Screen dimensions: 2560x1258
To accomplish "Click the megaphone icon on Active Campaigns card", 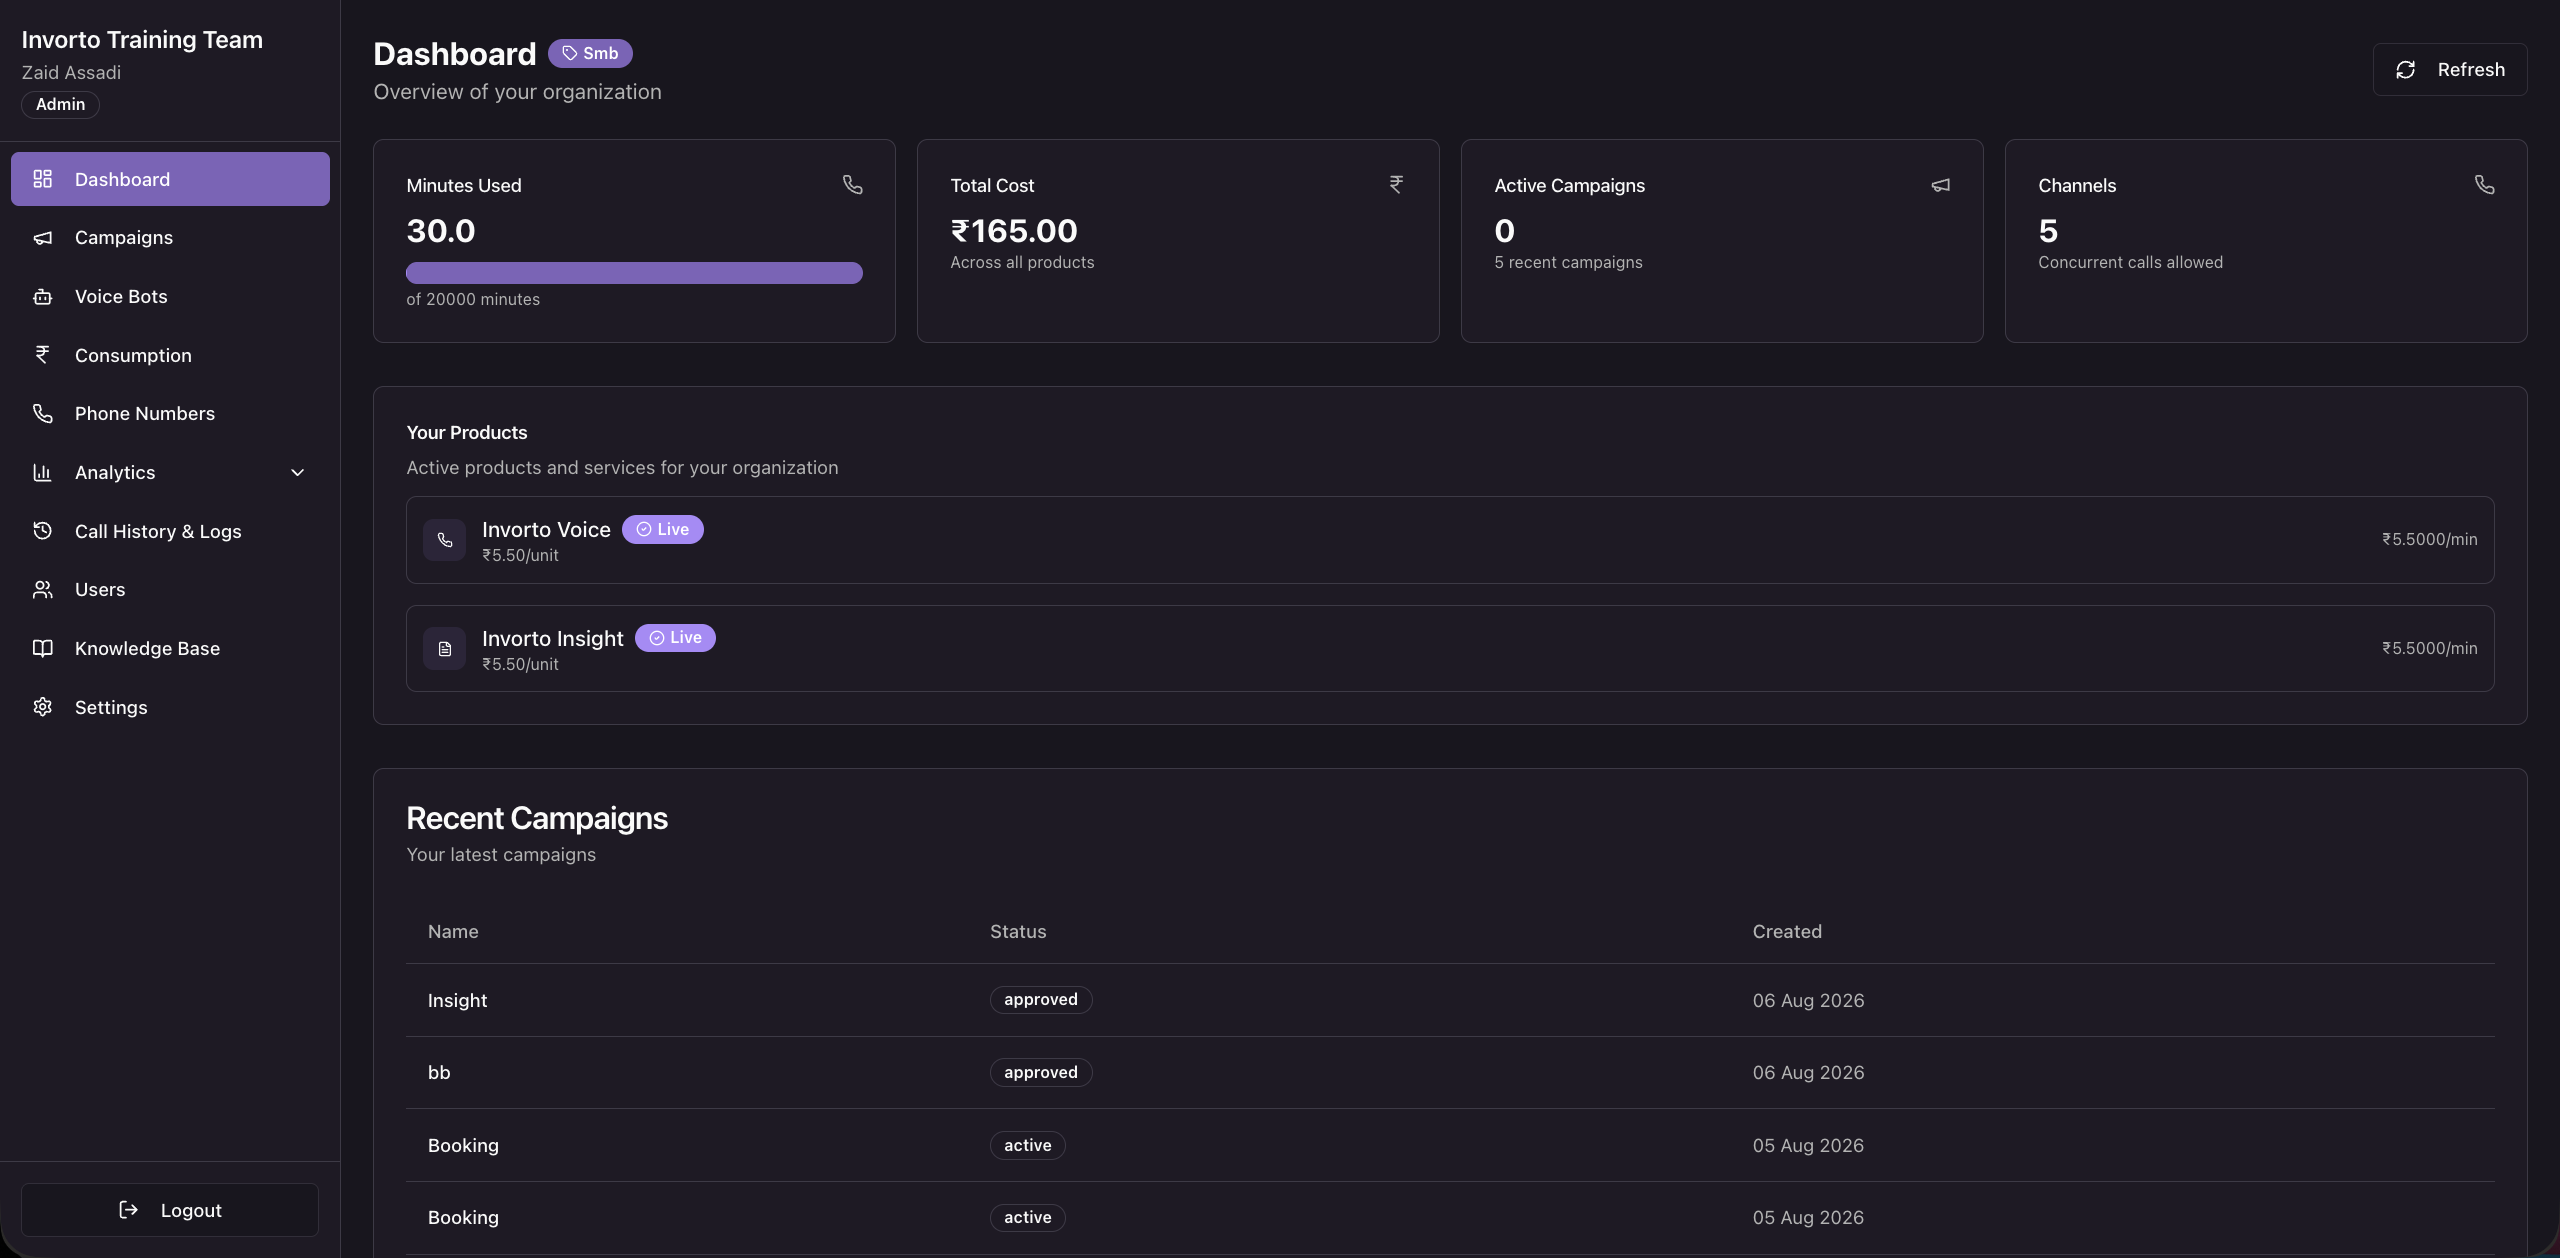I will 1940,185.
